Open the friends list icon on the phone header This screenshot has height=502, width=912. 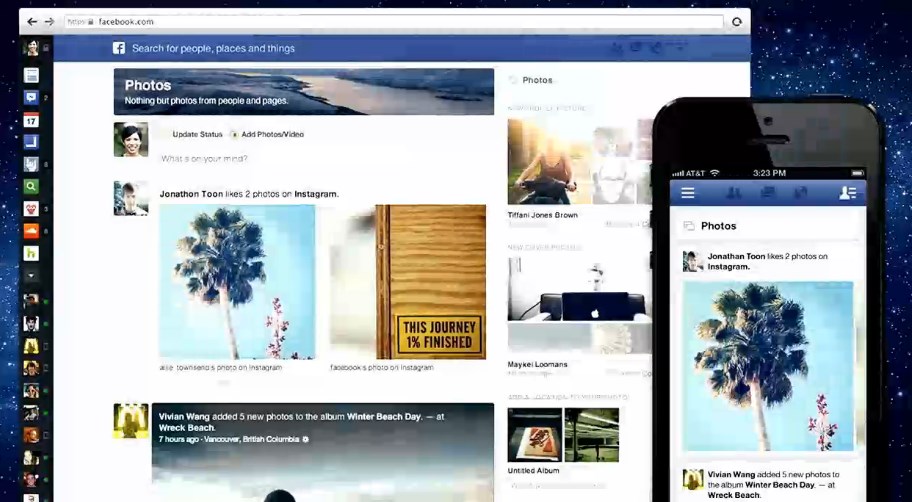pos(847,193)
